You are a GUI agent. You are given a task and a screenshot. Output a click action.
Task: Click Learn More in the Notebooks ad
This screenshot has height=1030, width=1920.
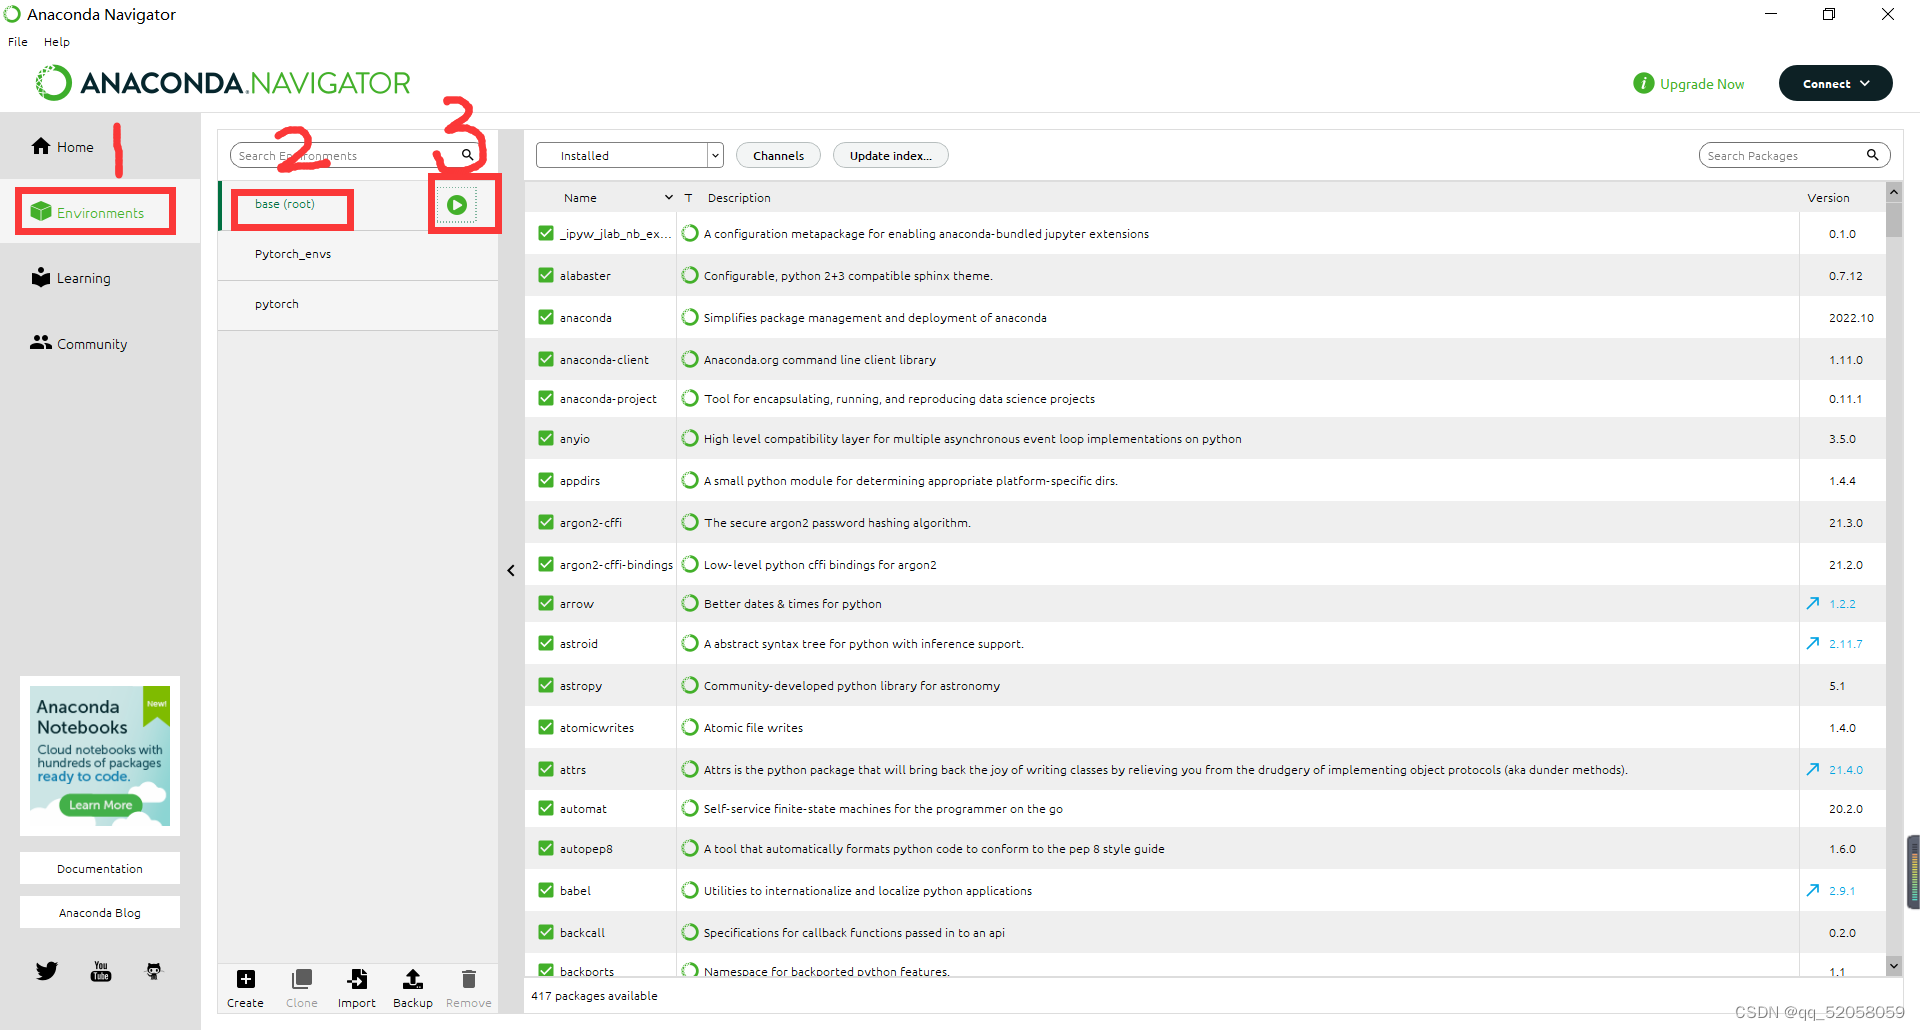pyautogui.click(x=100, y=804)
